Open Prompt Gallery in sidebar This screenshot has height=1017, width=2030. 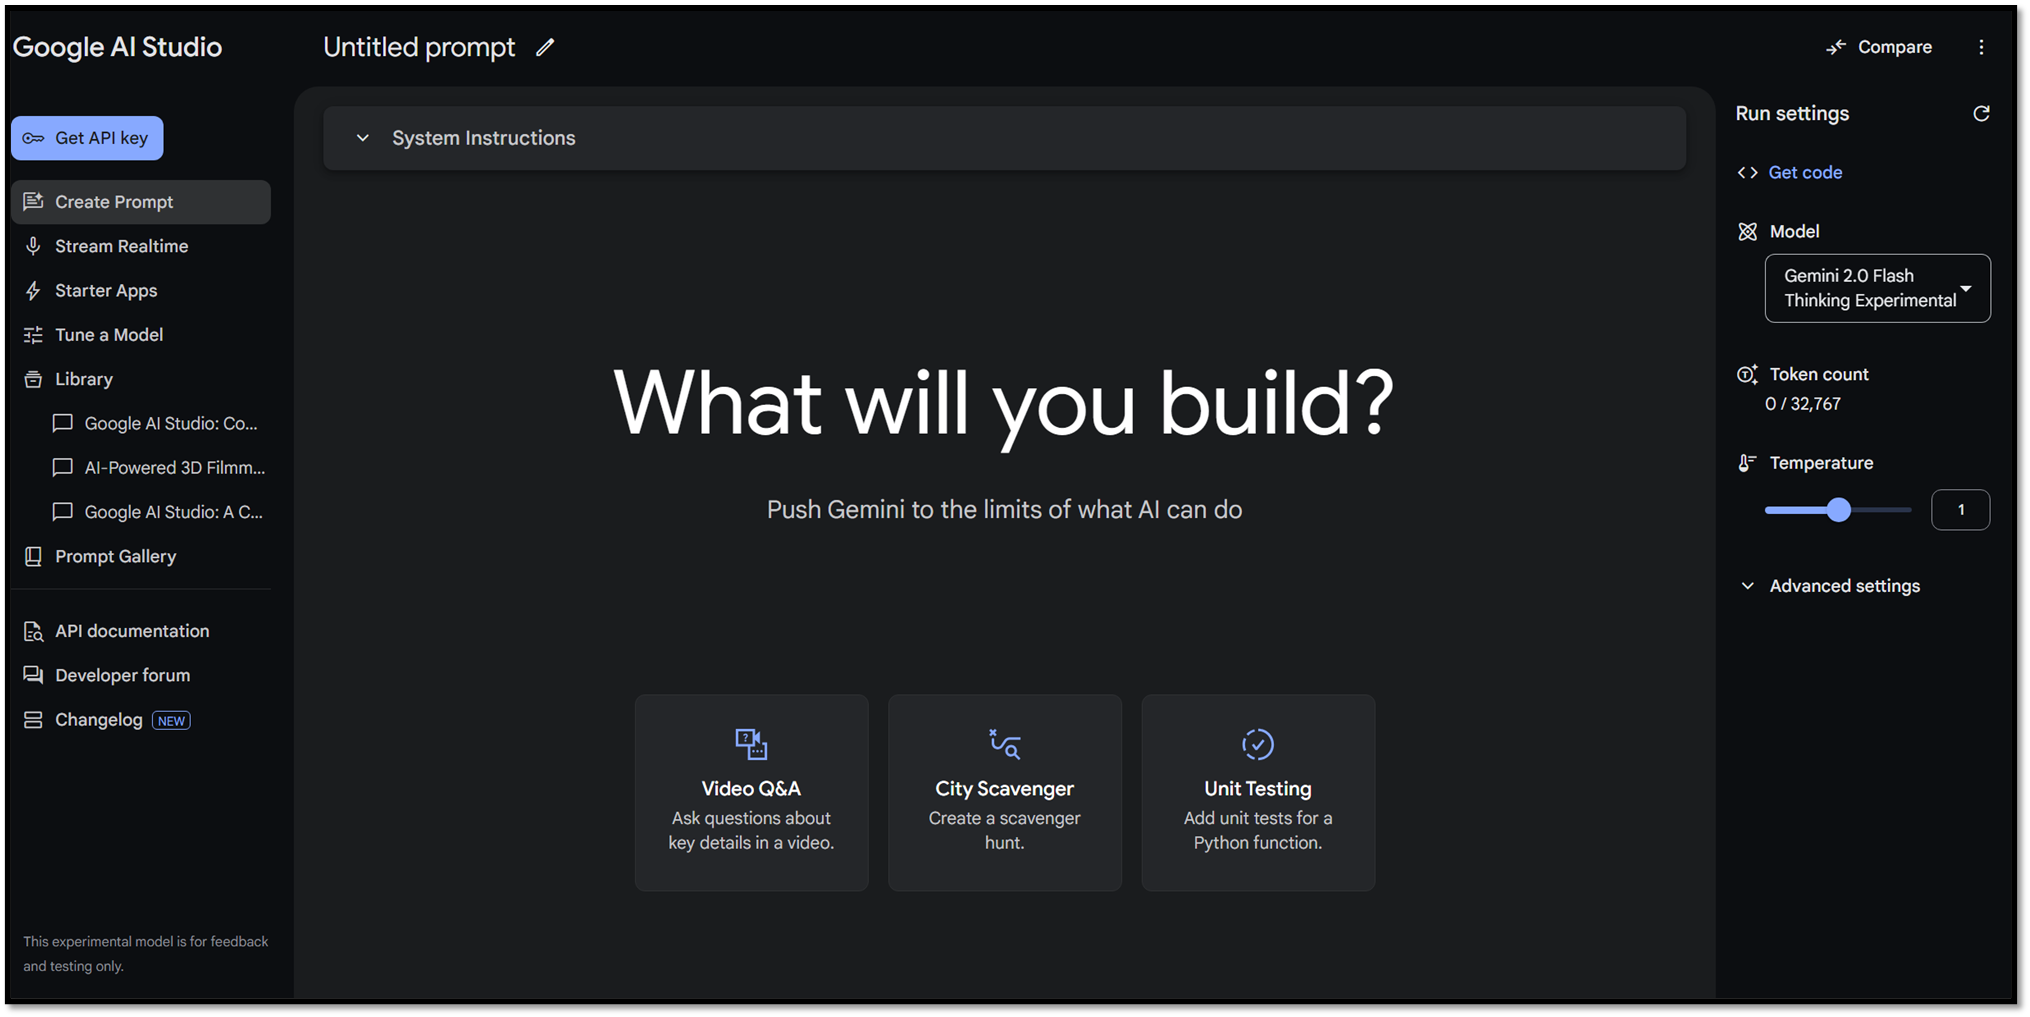pyautogui.click(x=140, y=556)
